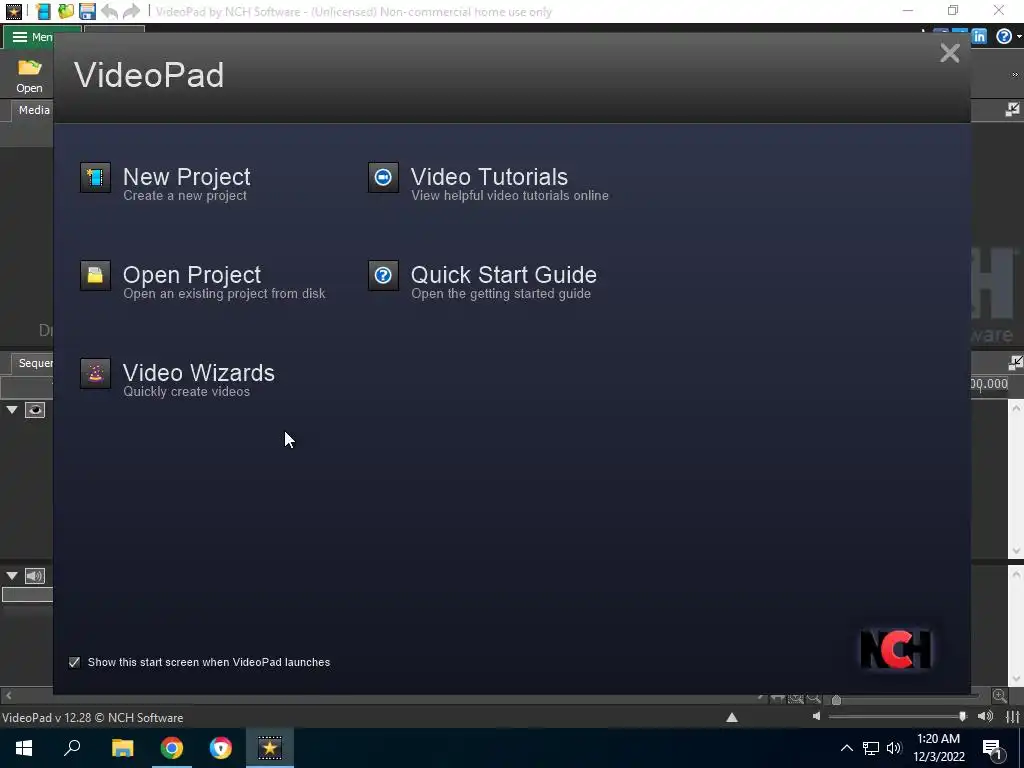Uncheck Show this start screen checkbox
Viewport: 1024px width, 768px height.
[x=74, y=662]
